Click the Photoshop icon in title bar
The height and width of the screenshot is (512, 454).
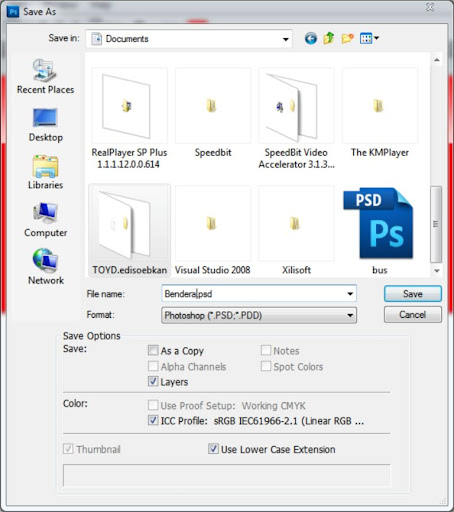tap(13, 12)
